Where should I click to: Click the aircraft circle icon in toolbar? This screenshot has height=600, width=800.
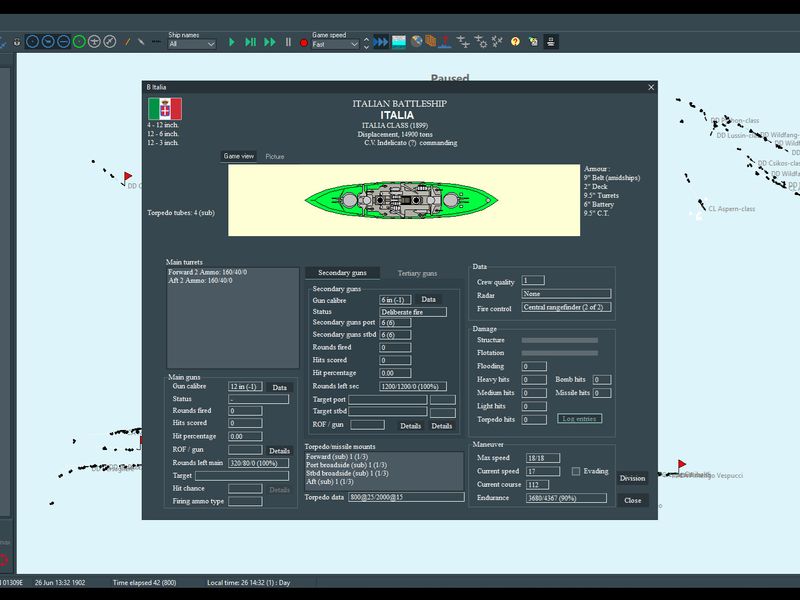[94, 42]
